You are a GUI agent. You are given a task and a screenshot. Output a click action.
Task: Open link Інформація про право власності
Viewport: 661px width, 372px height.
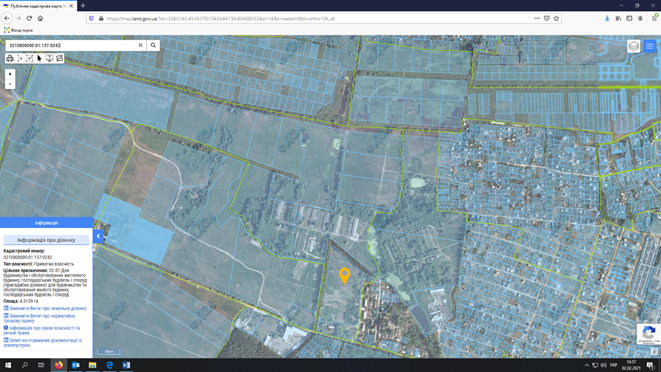pyautogui.click(x=42, y=330)
